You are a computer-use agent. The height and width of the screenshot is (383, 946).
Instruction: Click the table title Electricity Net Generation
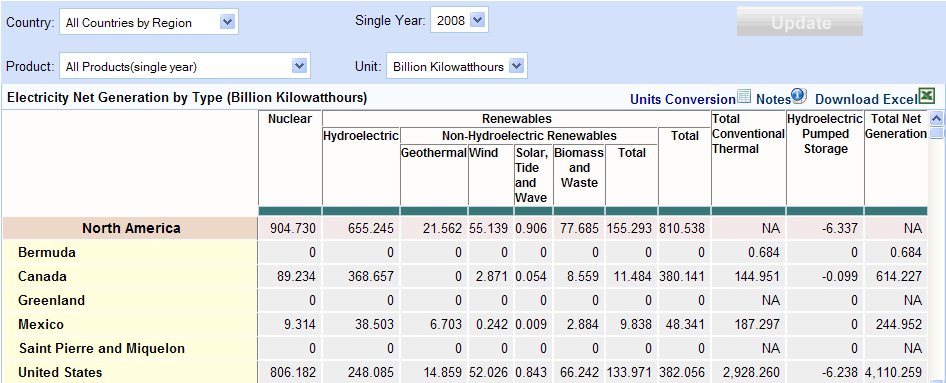click(186, 97)
